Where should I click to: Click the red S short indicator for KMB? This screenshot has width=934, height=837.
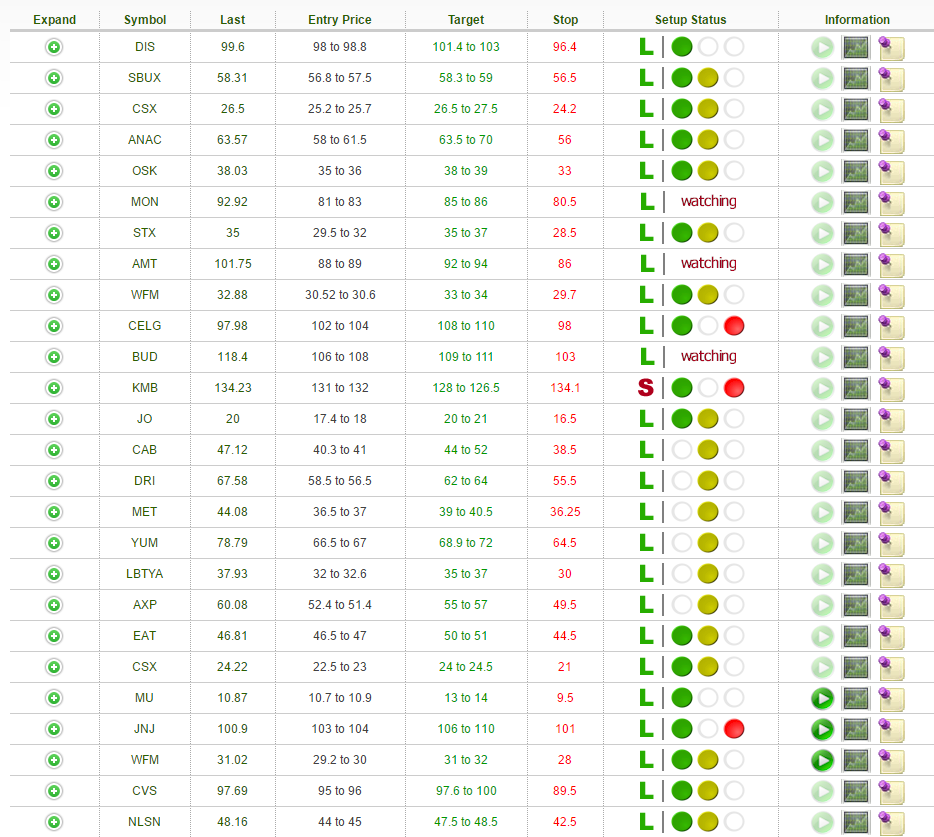coord(646,388)
